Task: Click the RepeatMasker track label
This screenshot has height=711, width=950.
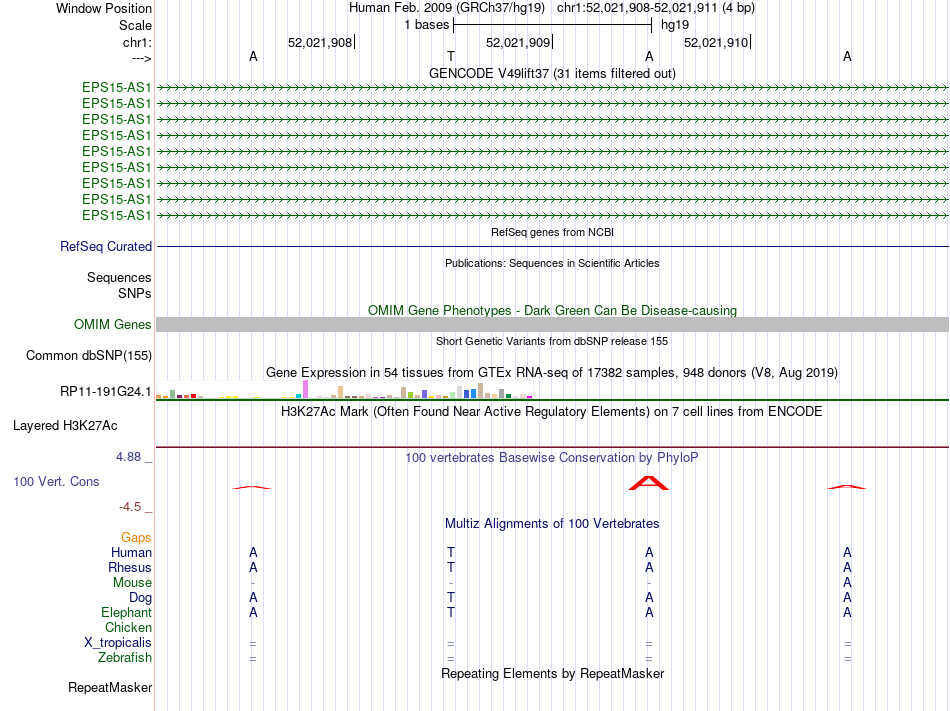Action: click(x=110, y=687)
